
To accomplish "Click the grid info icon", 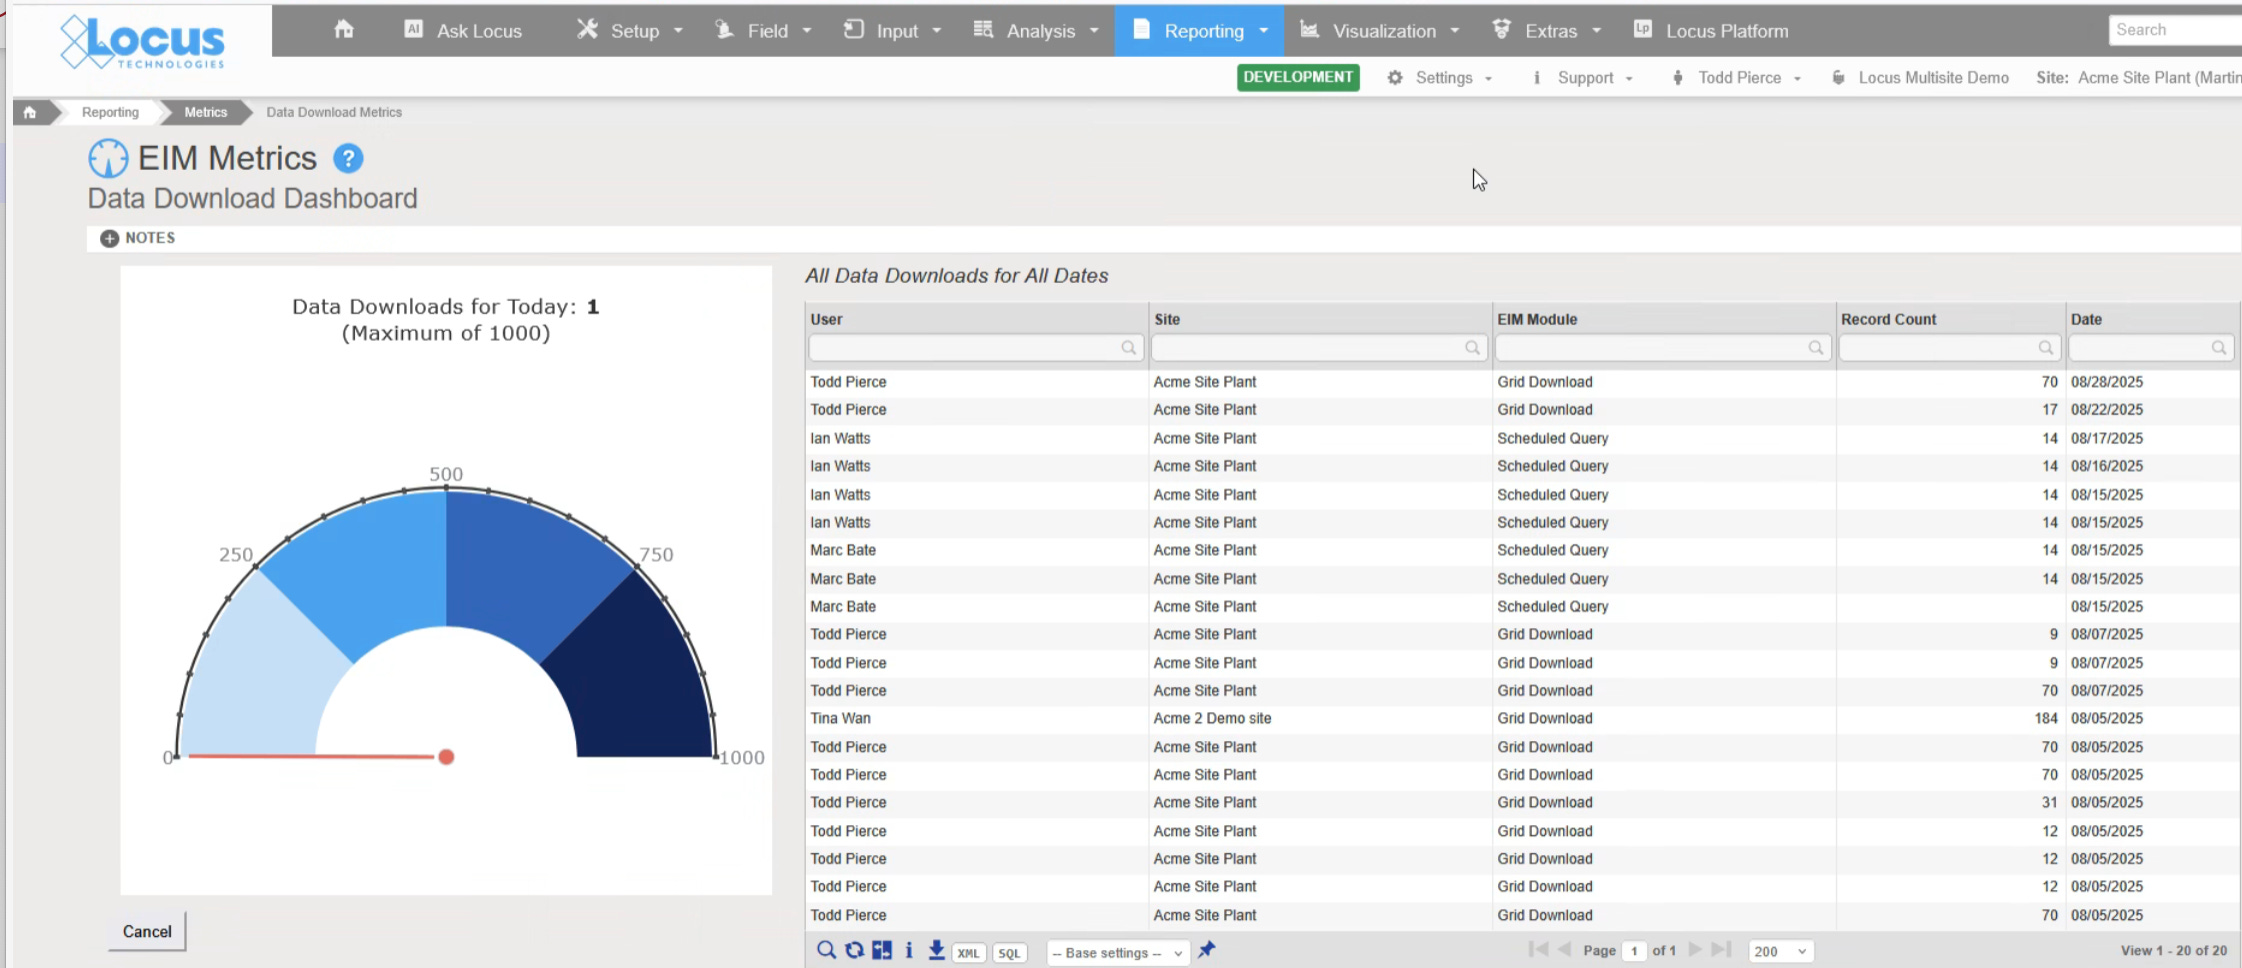I will click(x=909, y=950).
